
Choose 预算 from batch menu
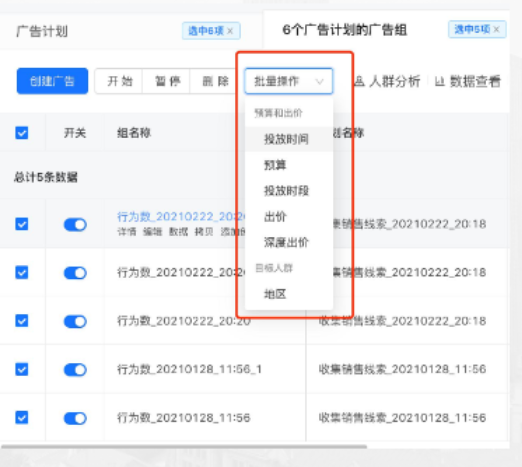(x=289, y=165)
